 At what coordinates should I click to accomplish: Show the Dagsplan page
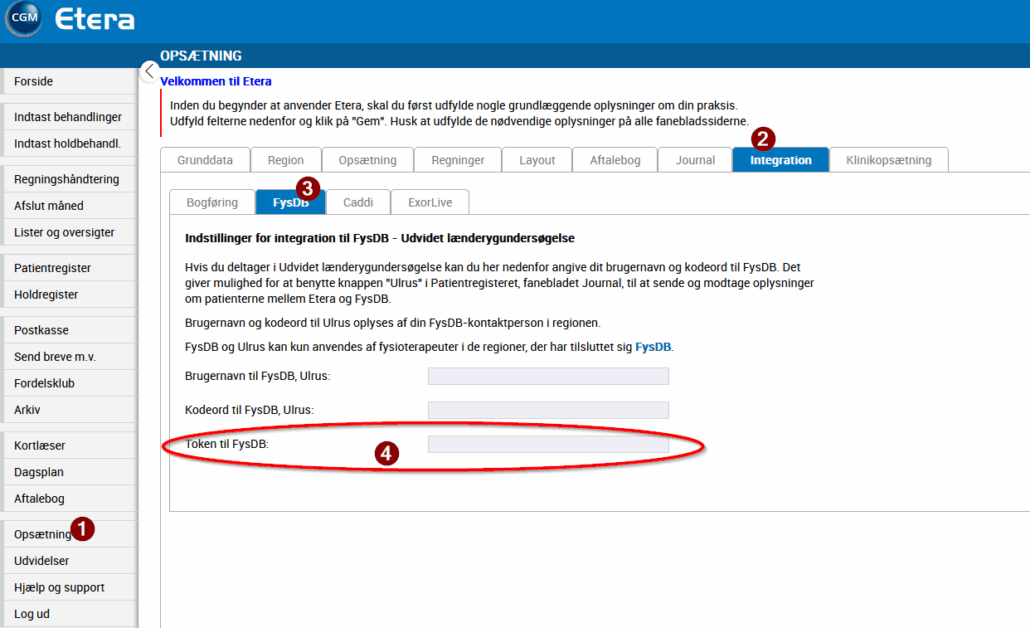tap(68, 472)
